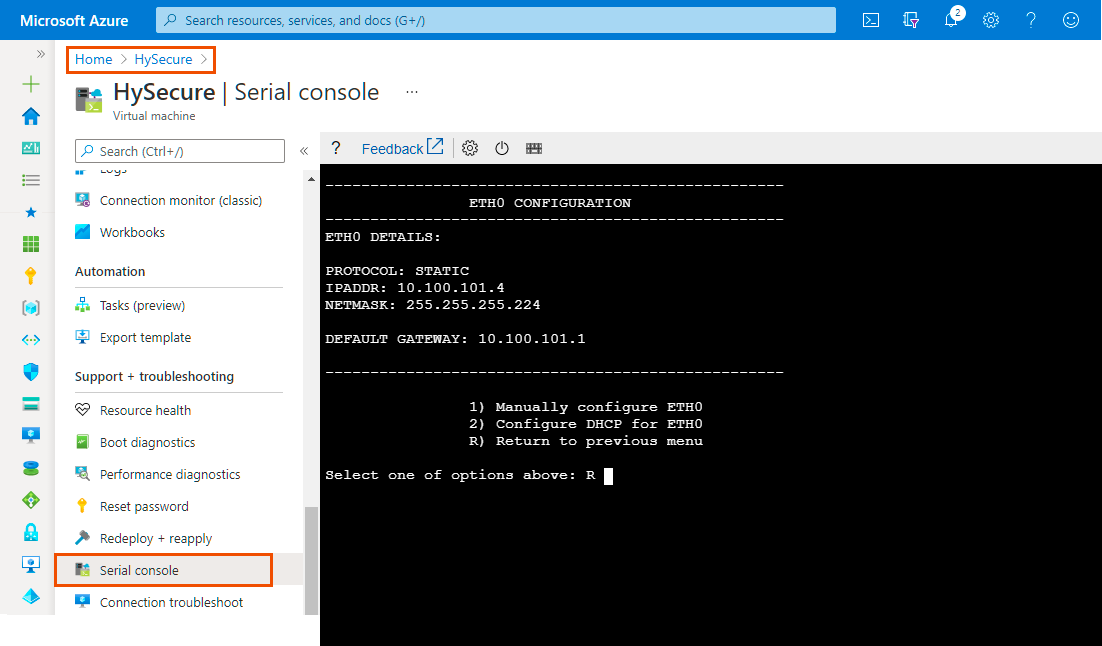The width and height of the screenshot is (1102, 646).
Task: Open Favorites star icon in sidebar
Action: point(31,212)
